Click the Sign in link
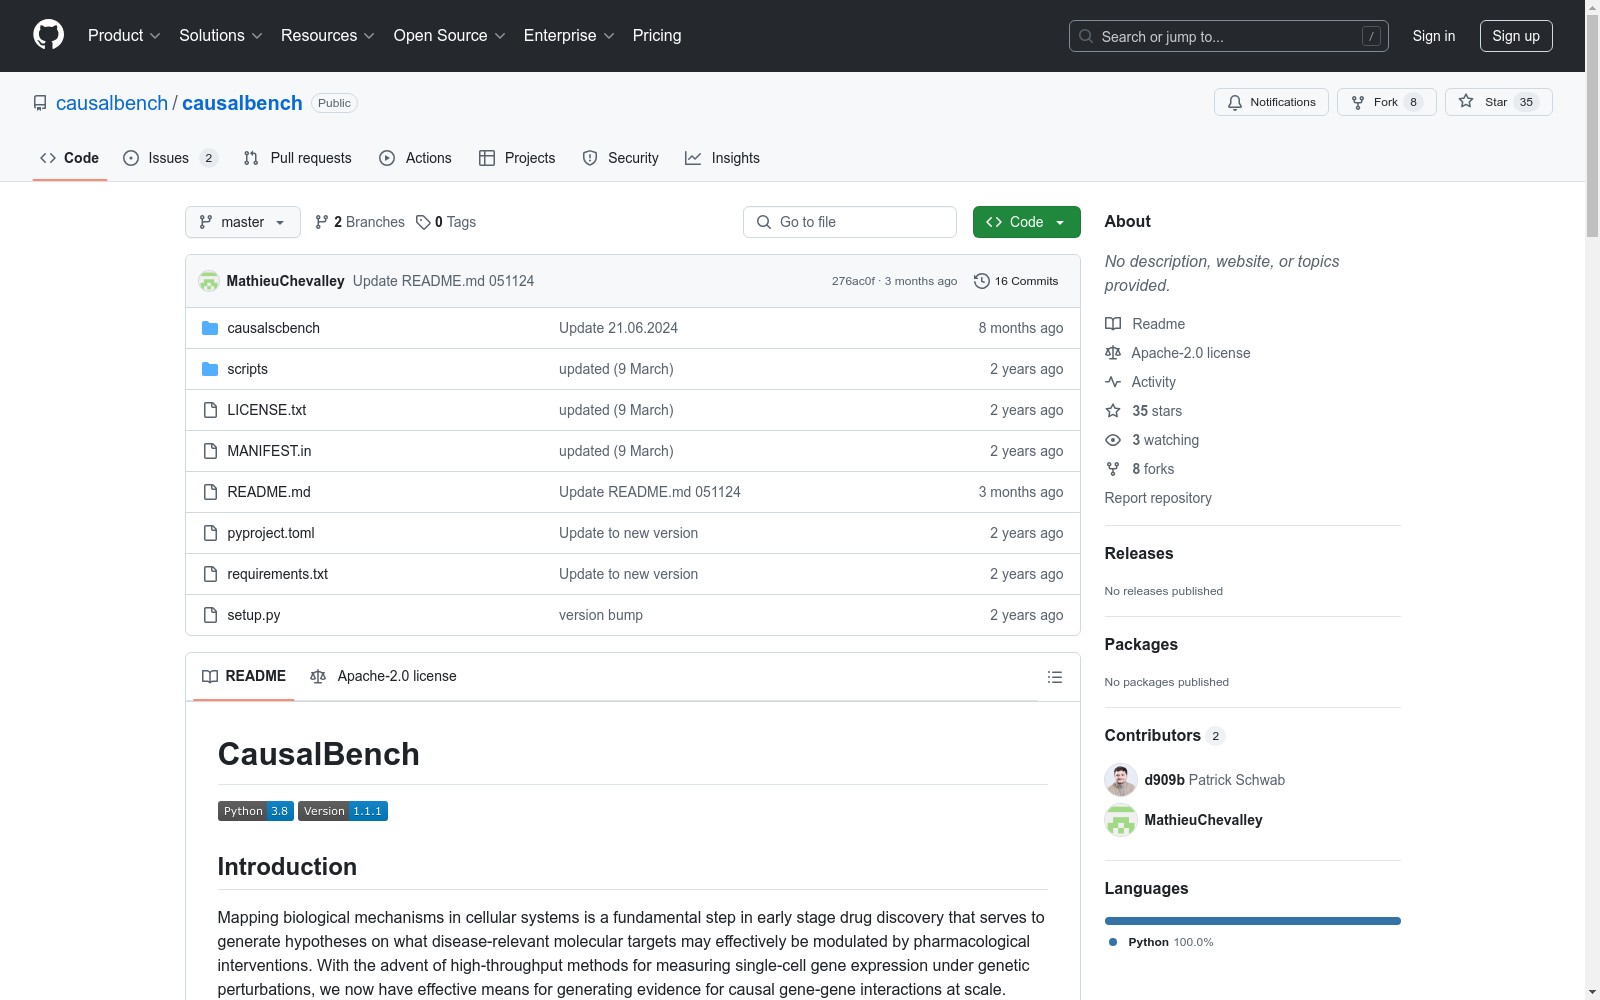Viewport: 1600px width, 1000px height. click(1433, 36)
